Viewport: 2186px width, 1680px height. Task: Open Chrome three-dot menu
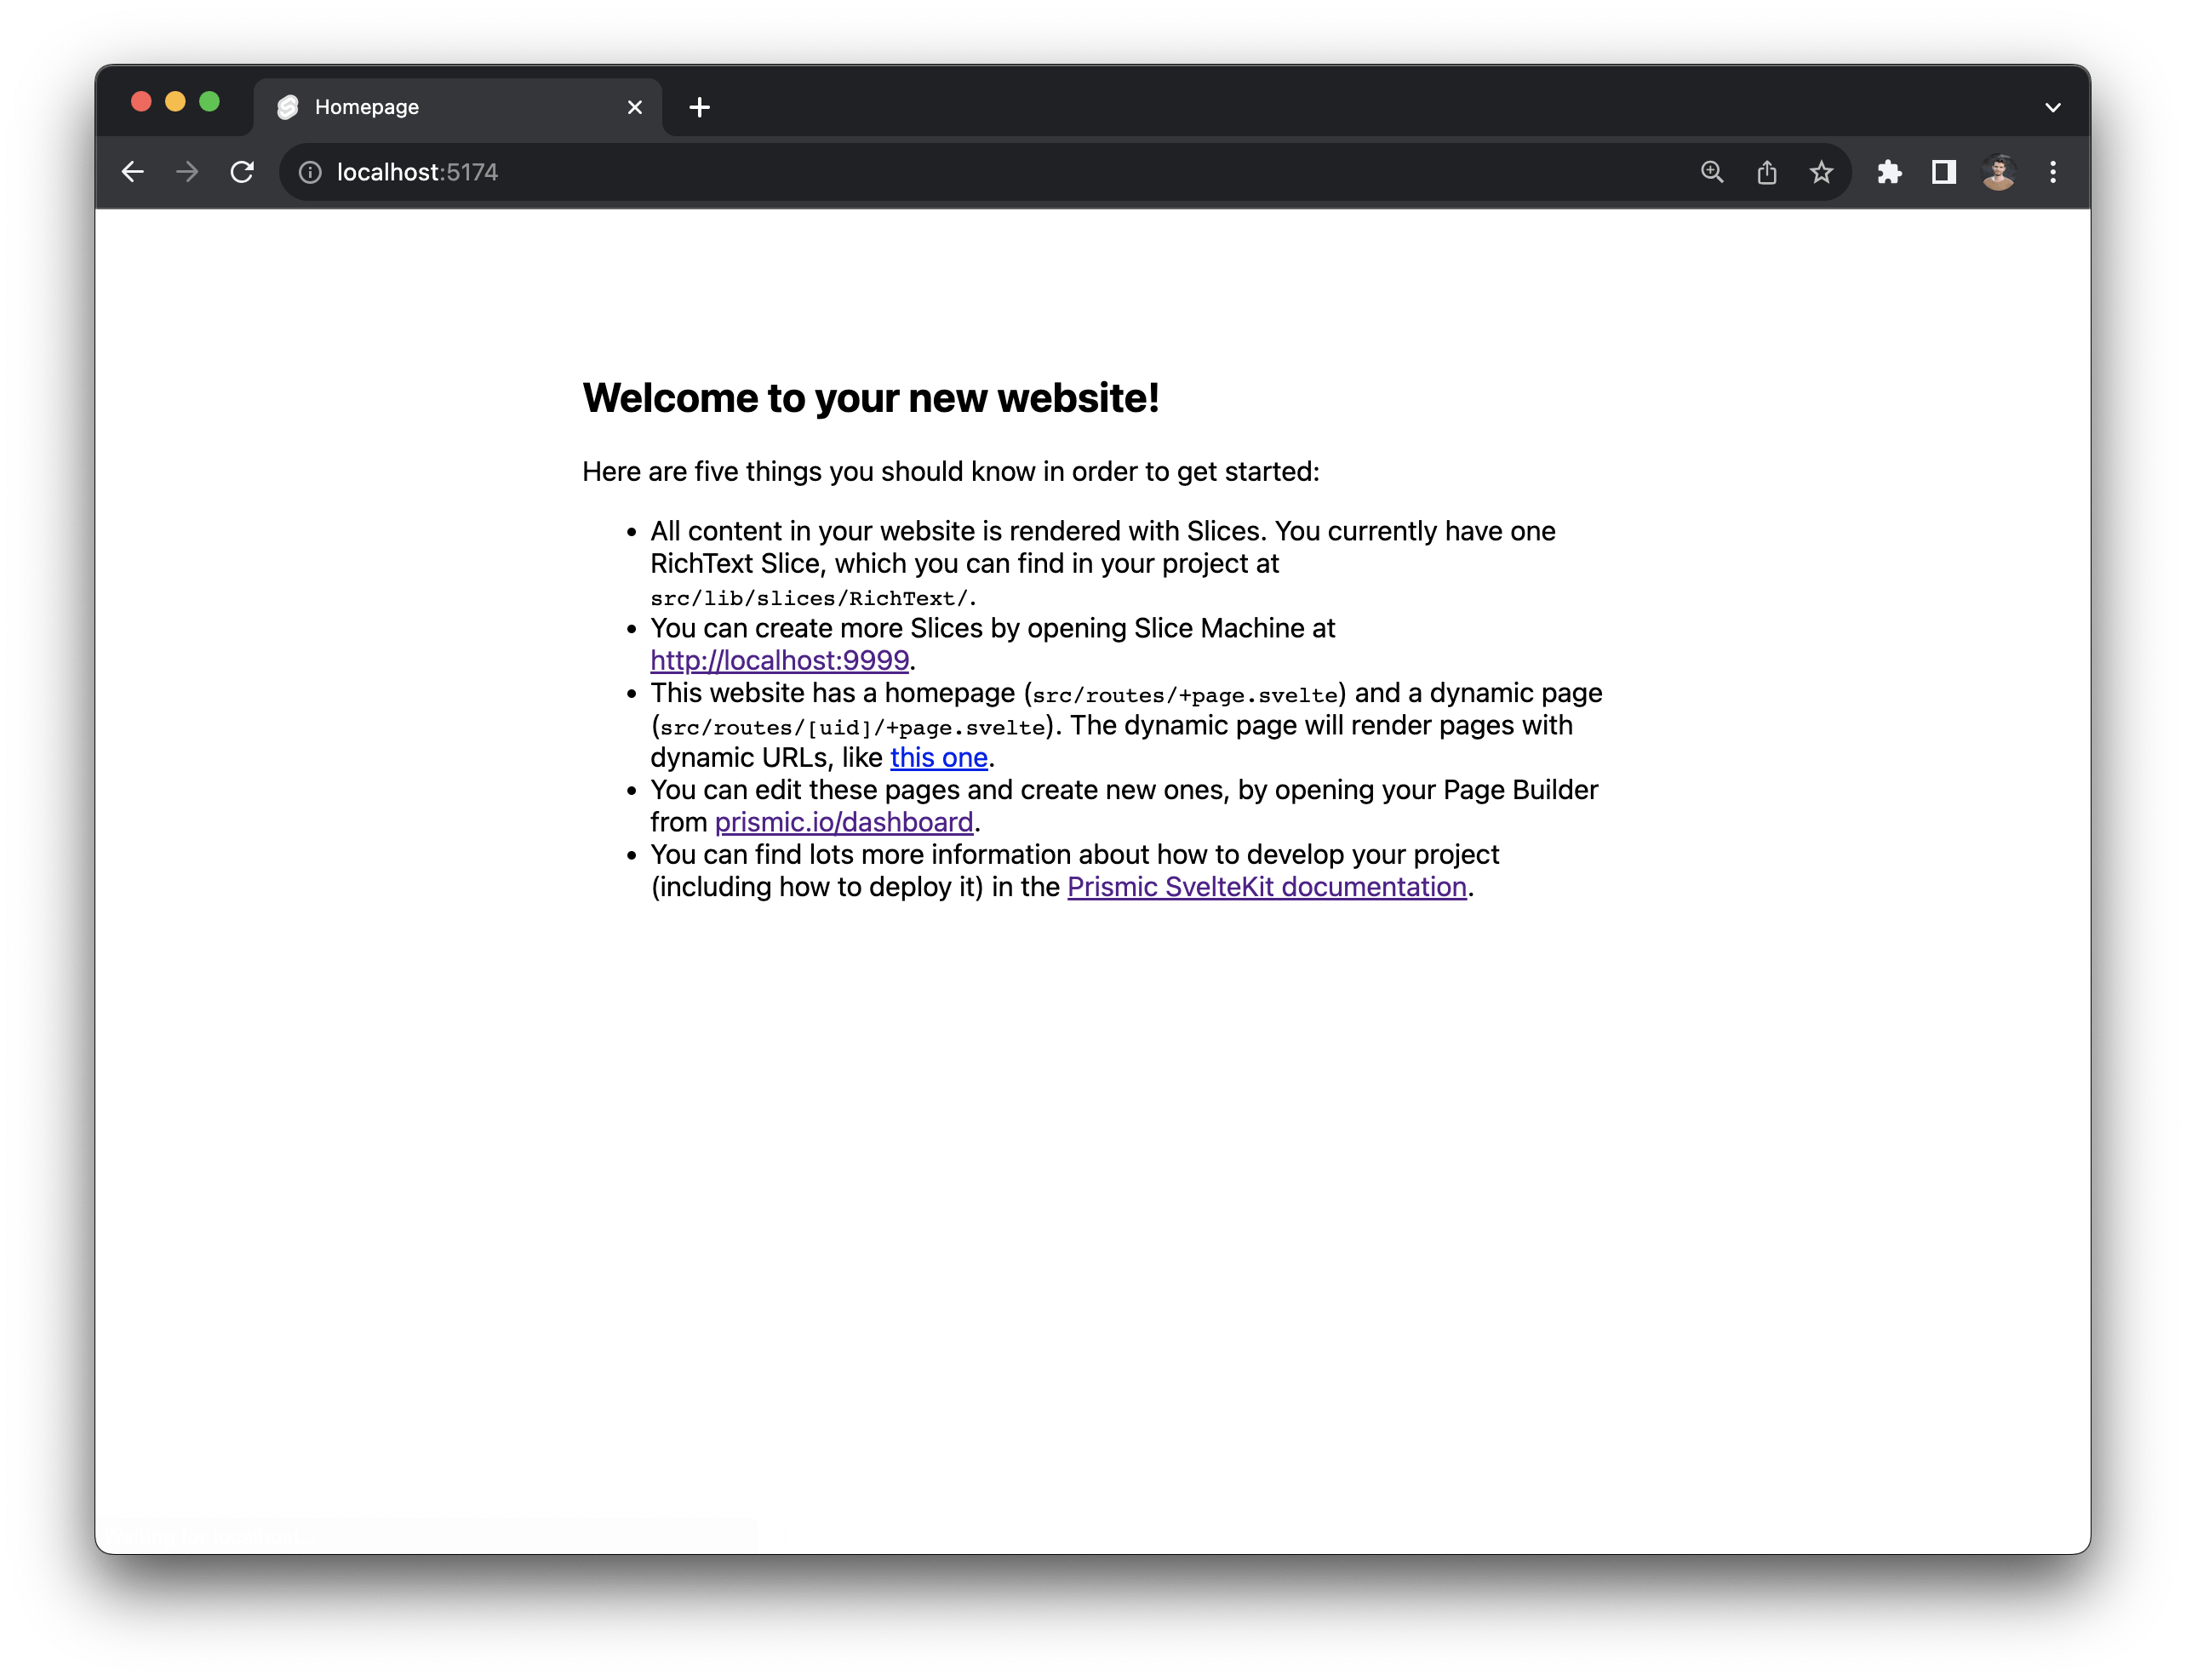click(x=2053, y=172)
